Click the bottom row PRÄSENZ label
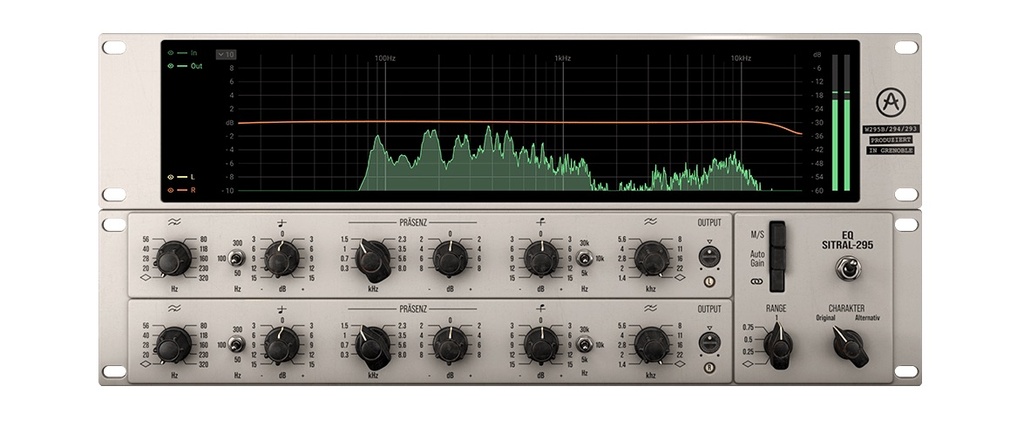Image resolution: width=1024 pixels, height=427 pixels. [413, 309]
